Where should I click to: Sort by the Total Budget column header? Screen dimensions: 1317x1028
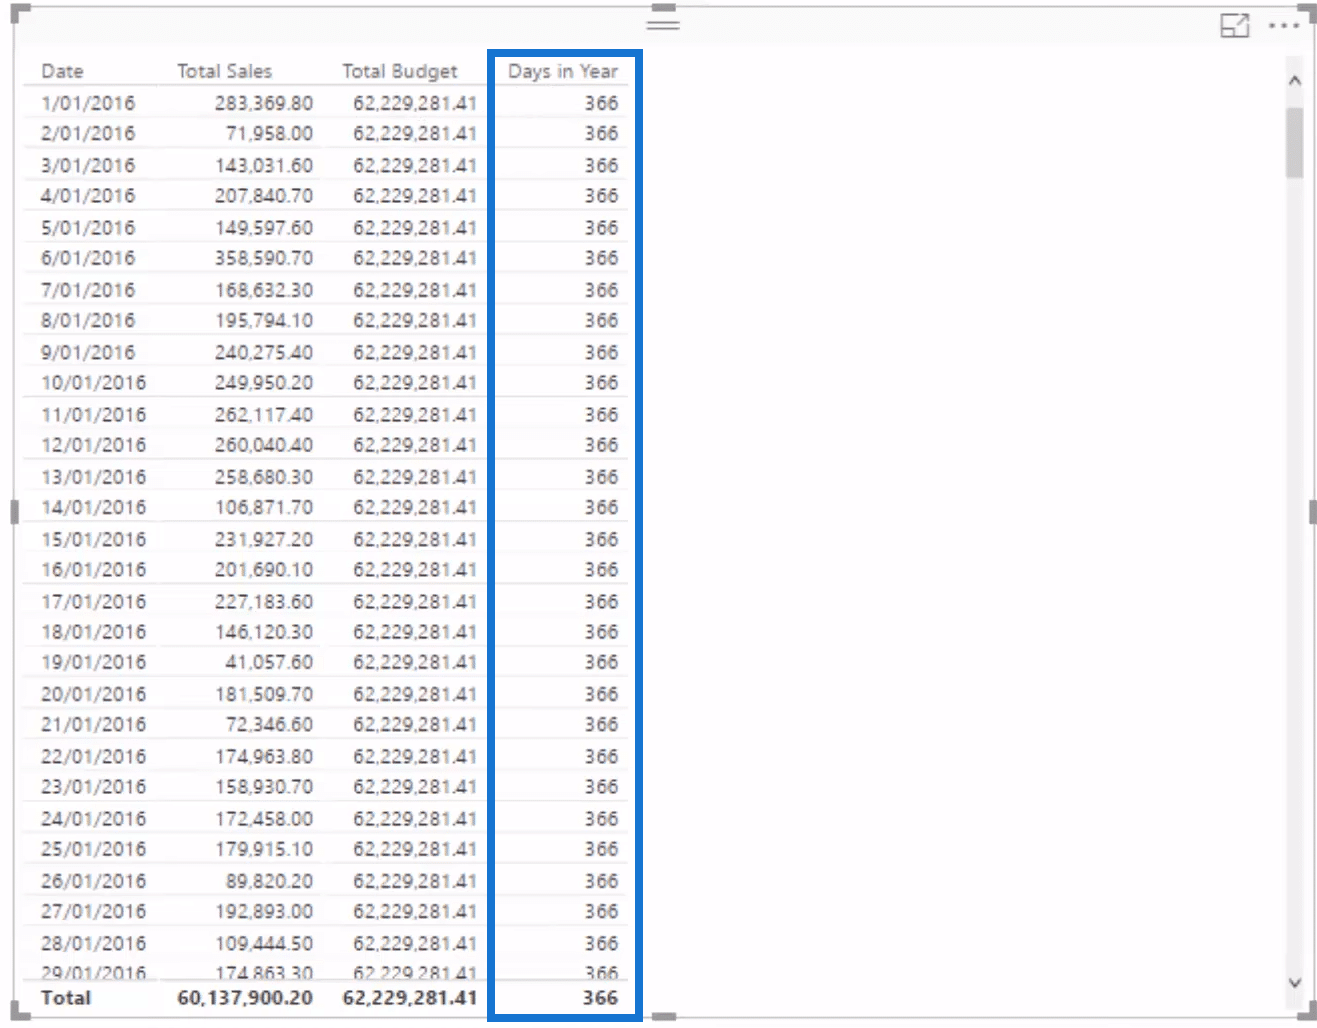click(399, 71)
